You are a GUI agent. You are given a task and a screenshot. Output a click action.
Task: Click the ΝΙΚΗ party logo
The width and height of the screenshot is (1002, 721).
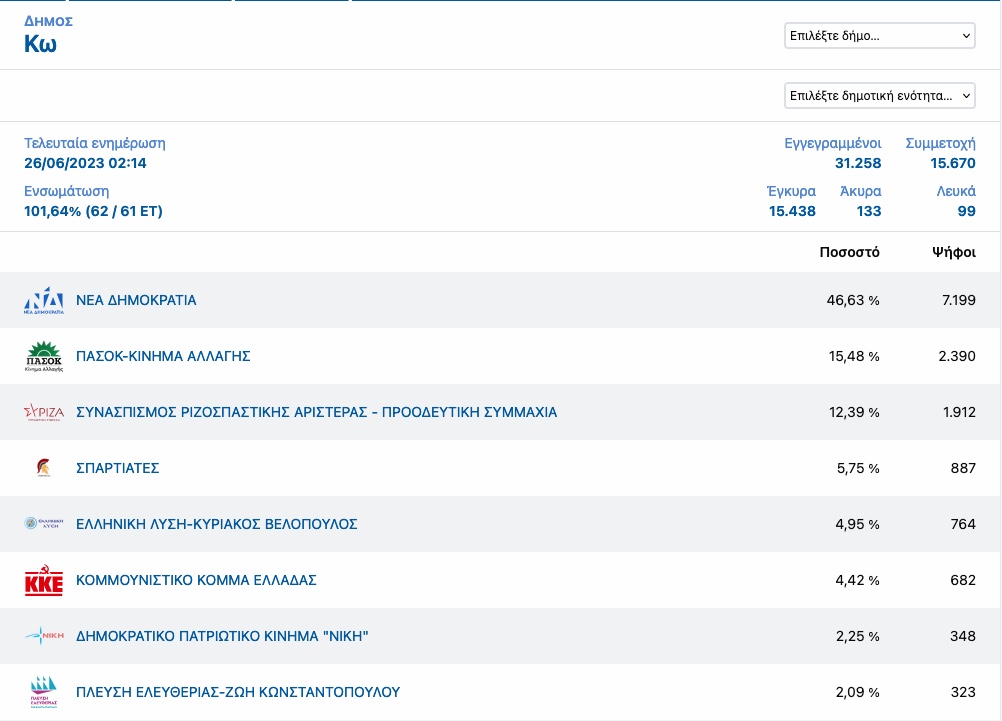tap(43, 636)
